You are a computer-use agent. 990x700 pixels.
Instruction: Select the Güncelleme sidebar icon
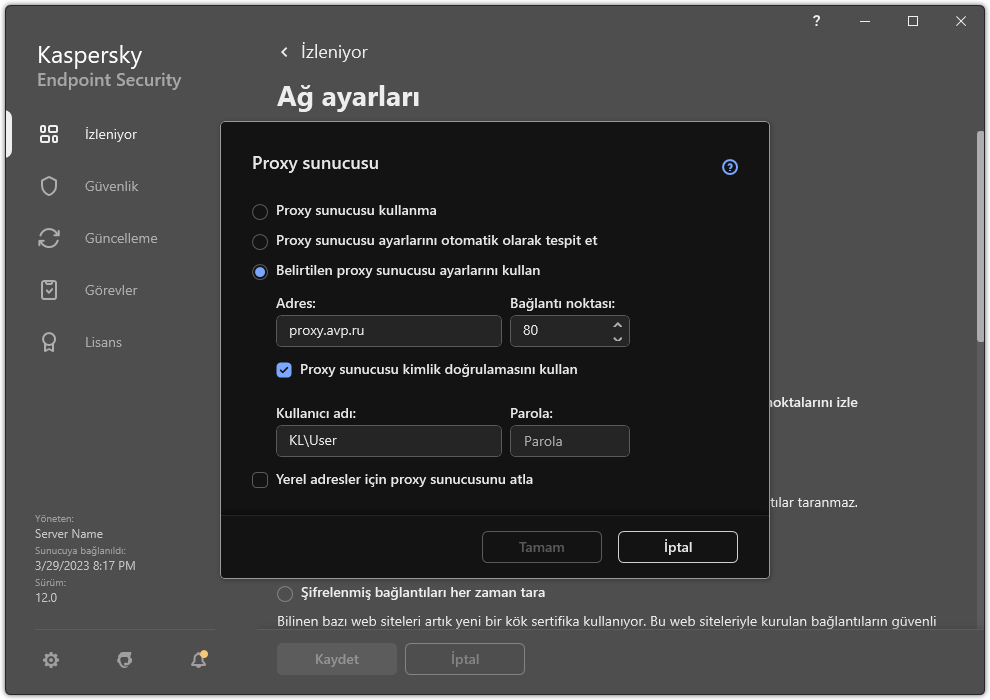tap(49, 237)
